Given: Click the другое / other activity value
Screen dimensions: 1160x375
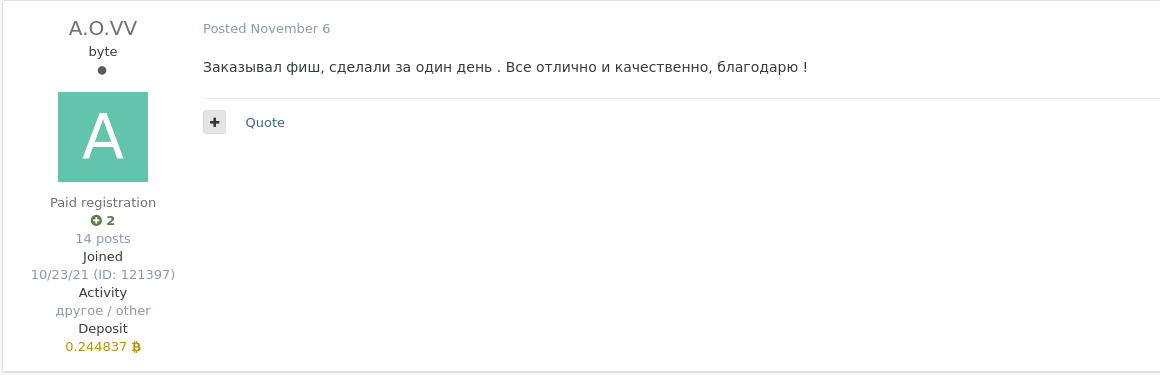Looking at the screenshot, I should coord(103,311).
